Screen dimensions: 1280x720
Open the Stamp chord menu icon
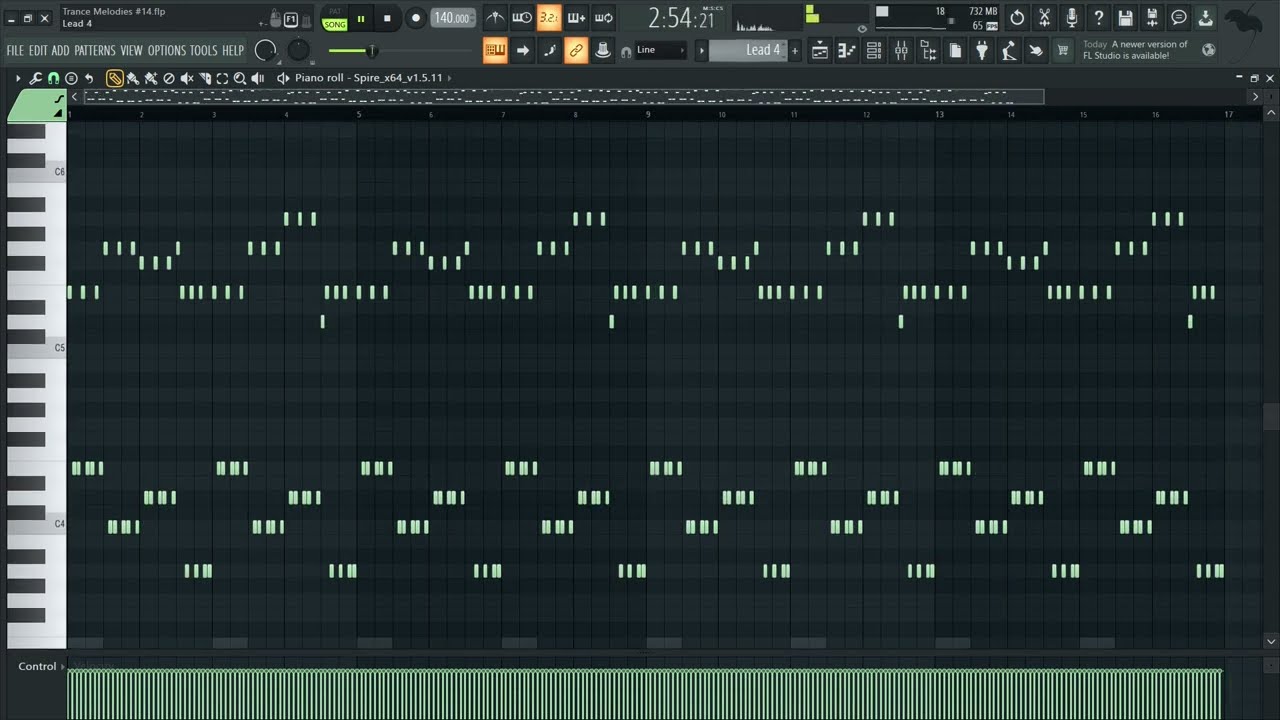click(71, 78)
